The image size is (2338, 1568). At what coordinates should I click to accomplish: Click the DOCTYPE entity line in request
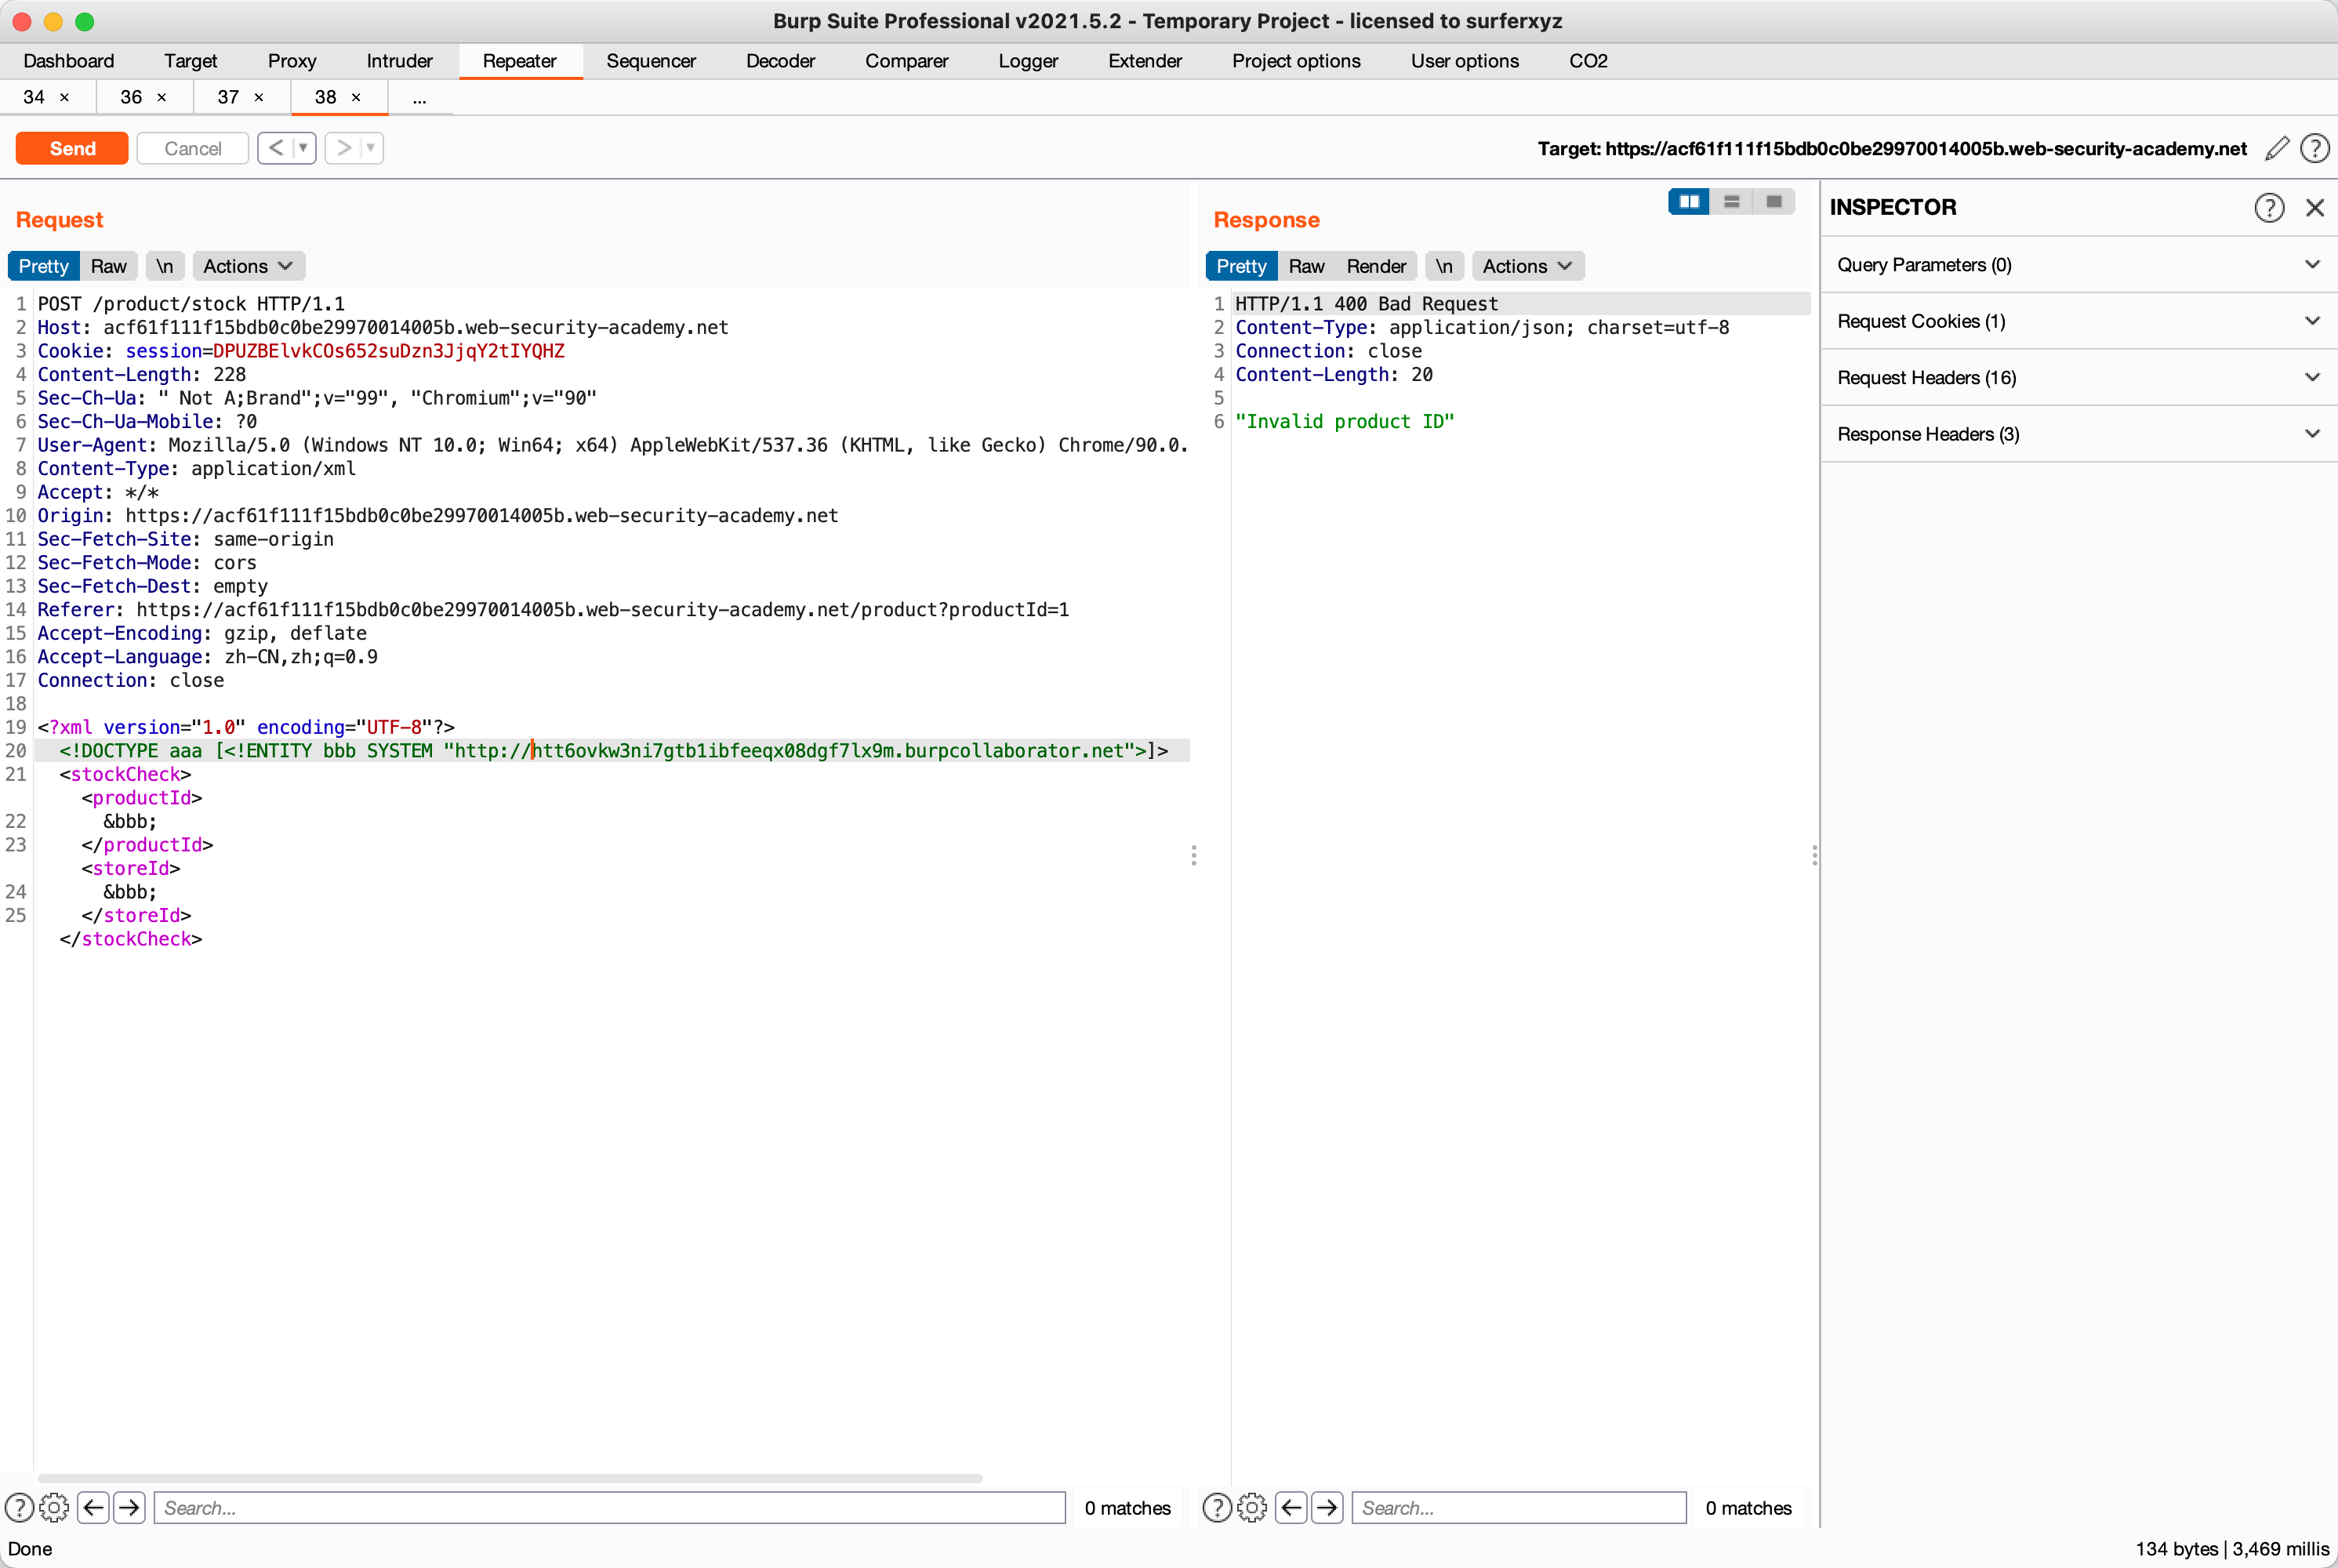point(613,751)
